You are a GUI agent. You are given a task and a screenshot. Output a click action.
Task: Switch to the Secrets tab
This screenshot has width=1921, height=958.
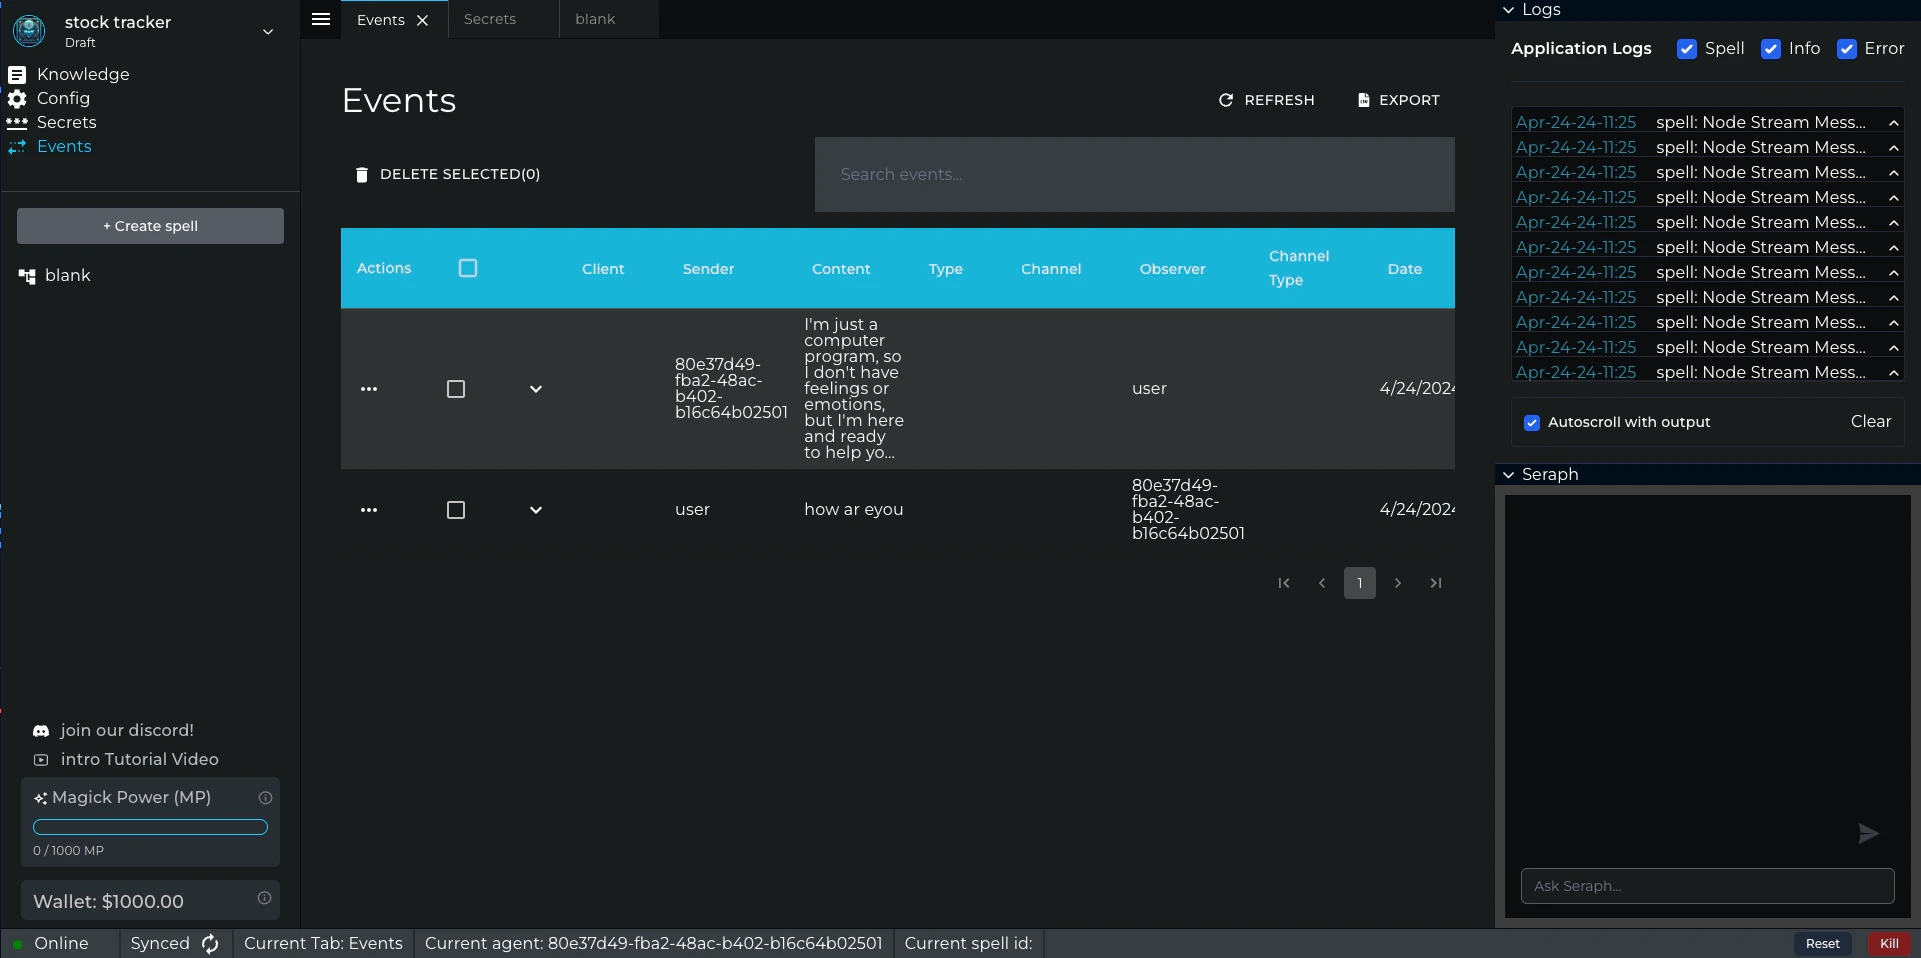click(x=491, y=19)
